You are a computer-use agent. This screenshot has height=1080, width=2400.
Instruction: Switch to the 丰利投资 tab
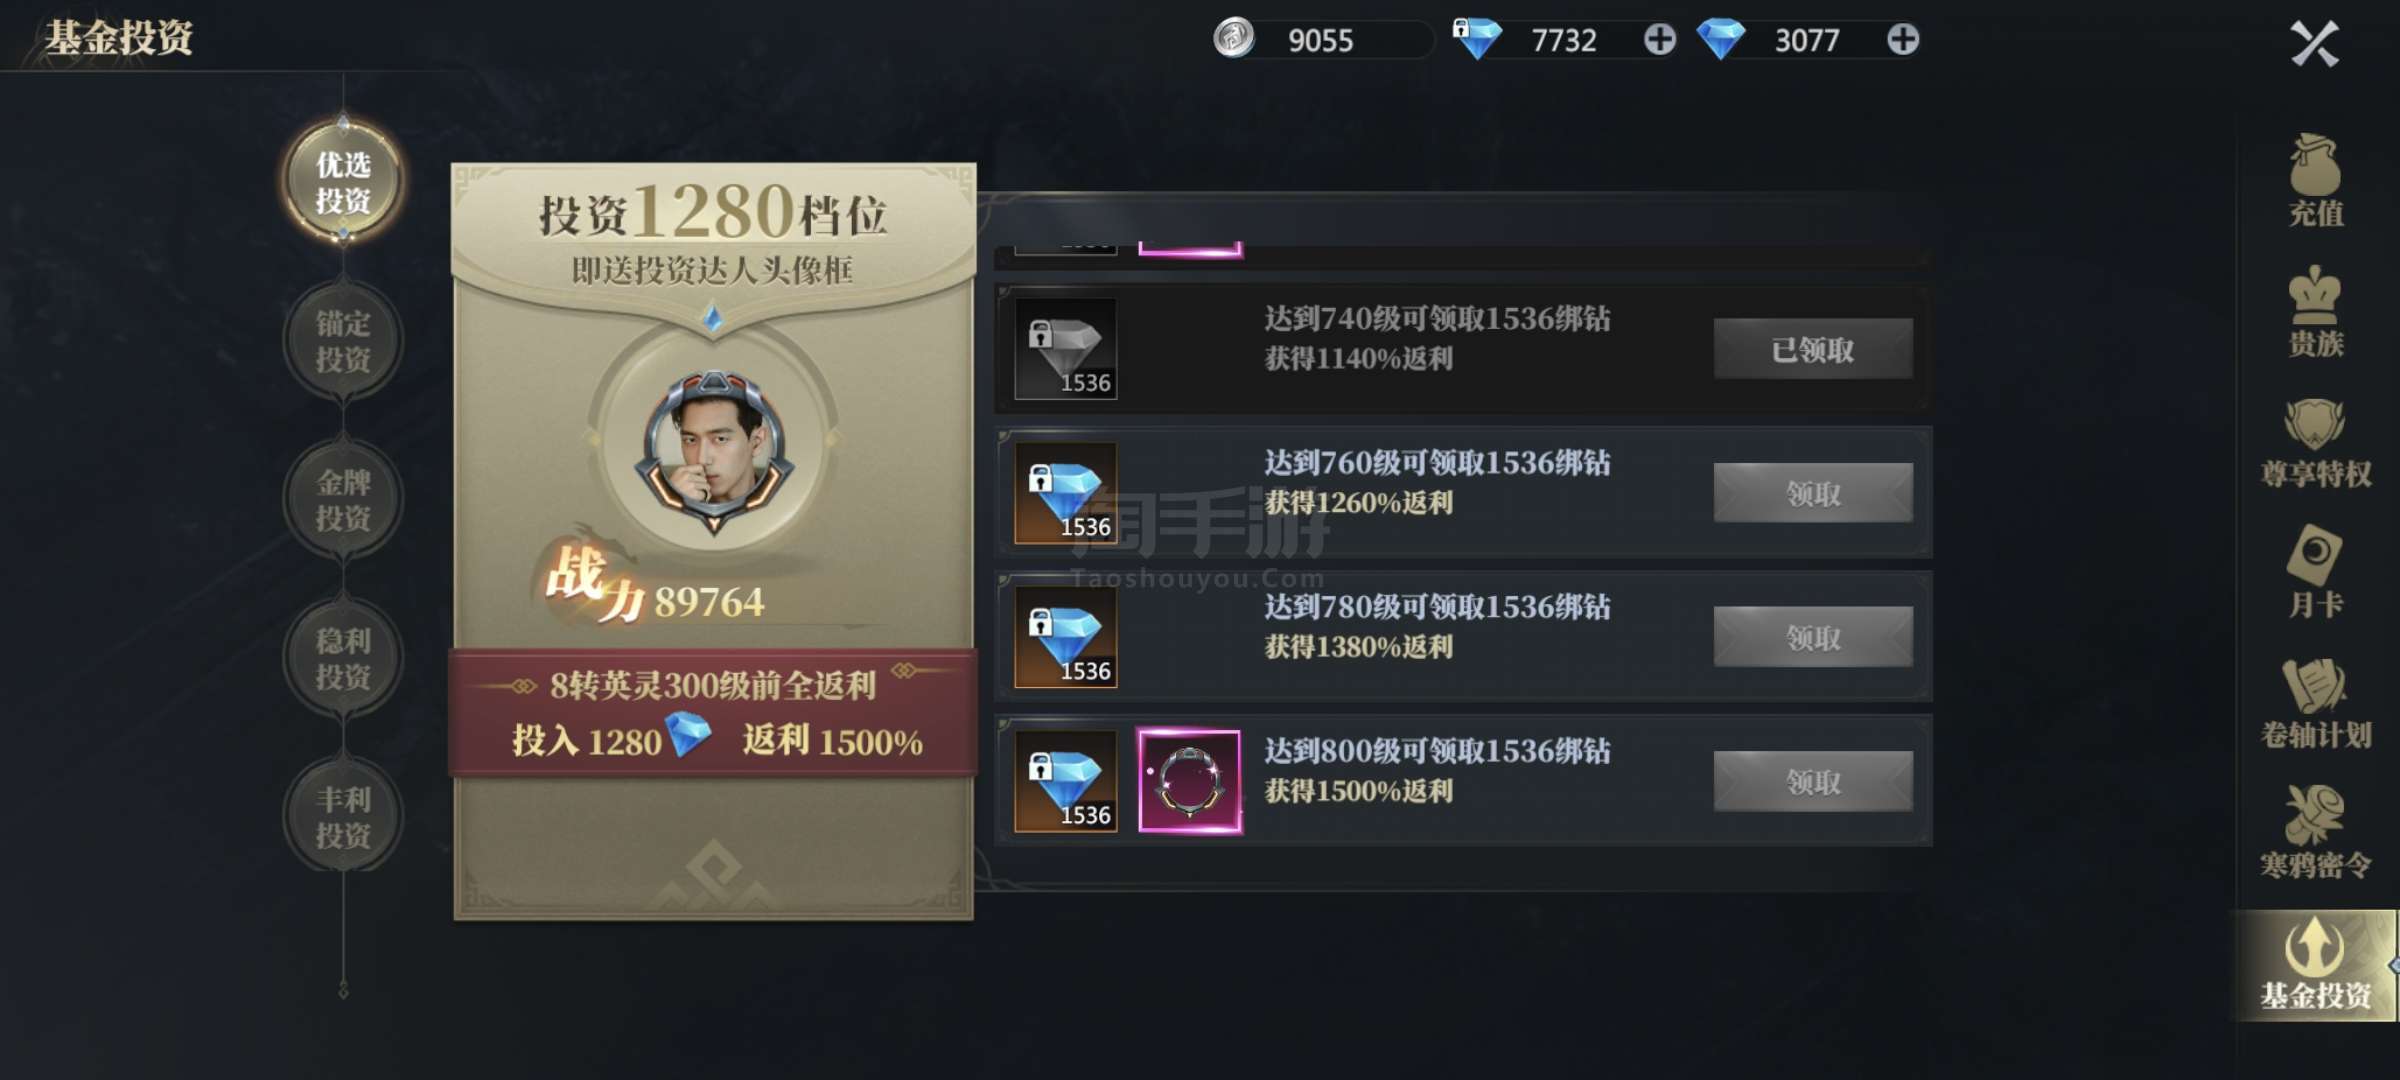[343, 817]
